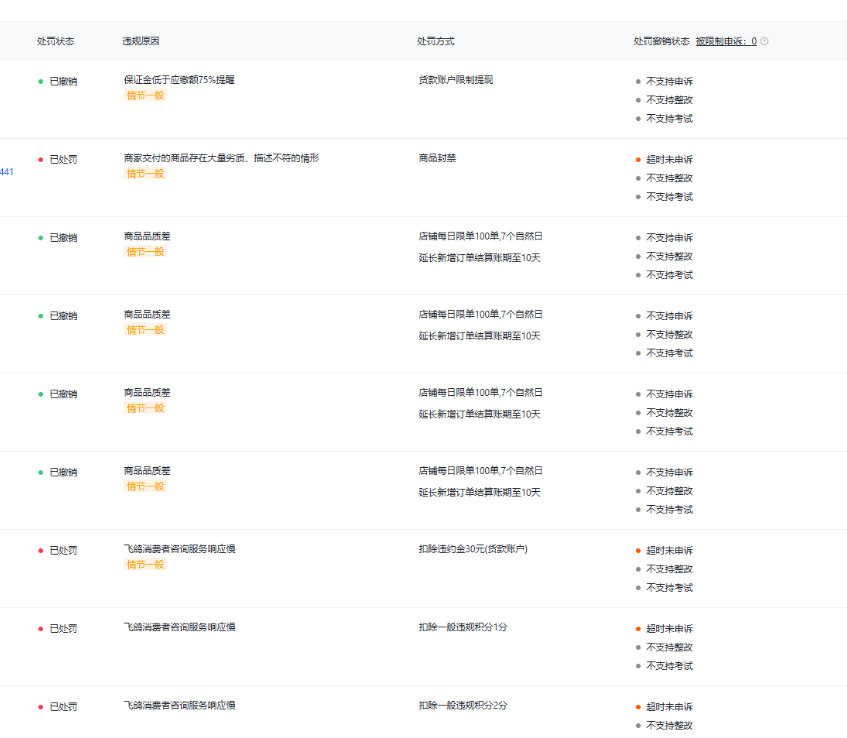Click the 违规原因 column header
Screen dimensions: 847x738
pos(141,42)
